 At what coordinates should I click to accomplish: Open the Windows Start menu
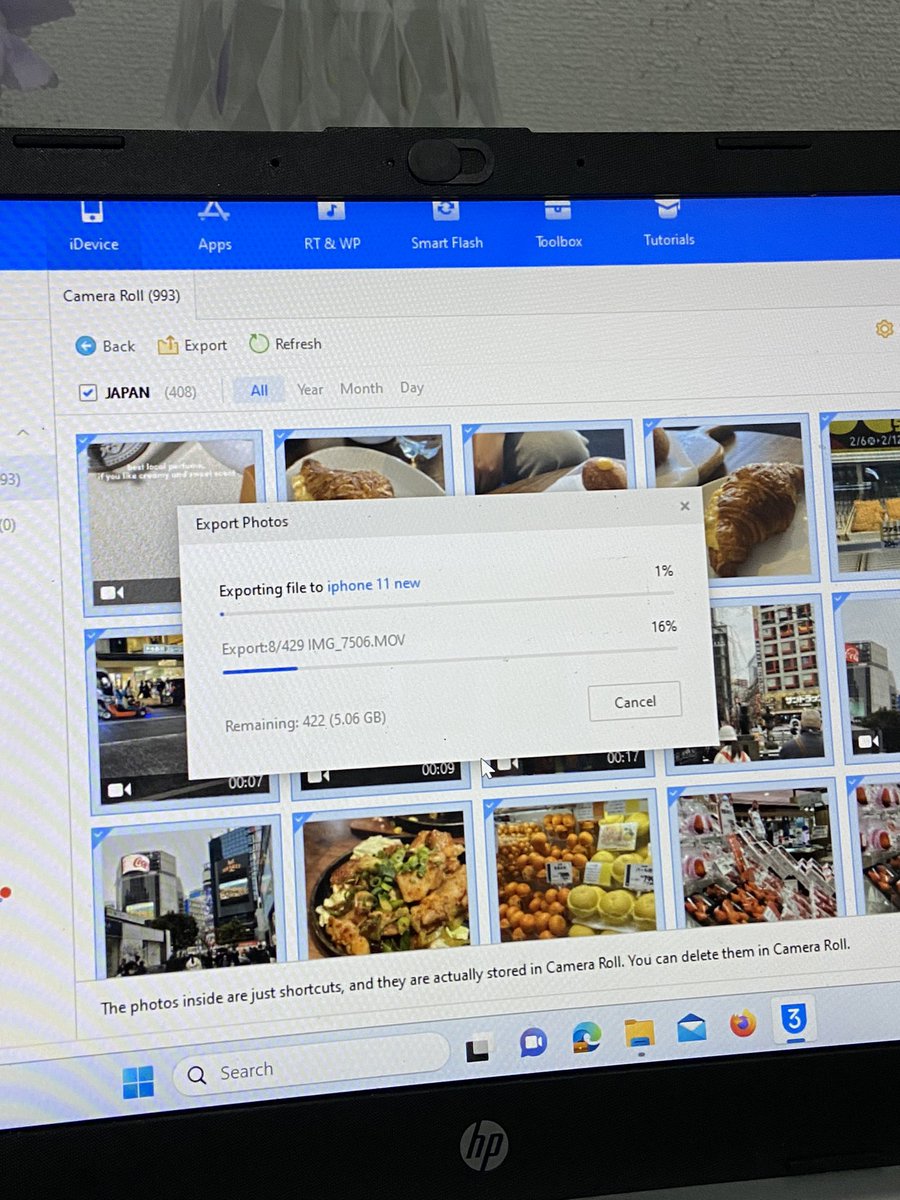pos(139,1082)
